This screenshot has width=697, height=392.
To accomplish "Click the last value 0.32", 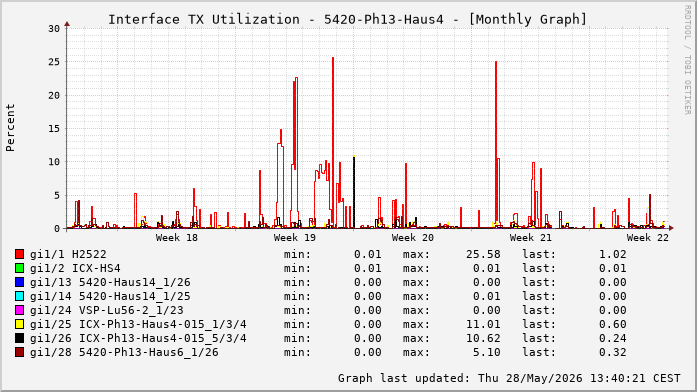I will click(613, 352).
